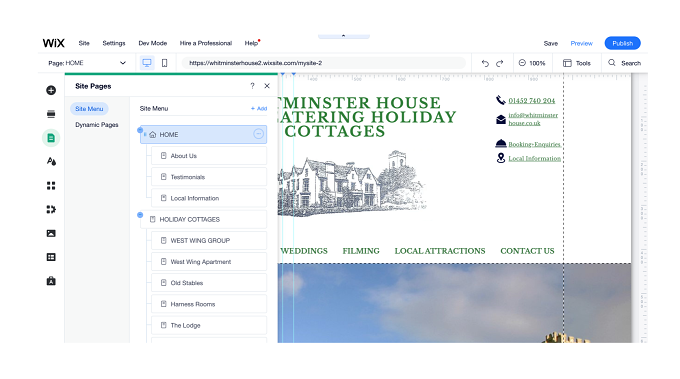680x379 pixels.
Task: Open the Site Pages help question mark
Action: (x=252, y=86)
